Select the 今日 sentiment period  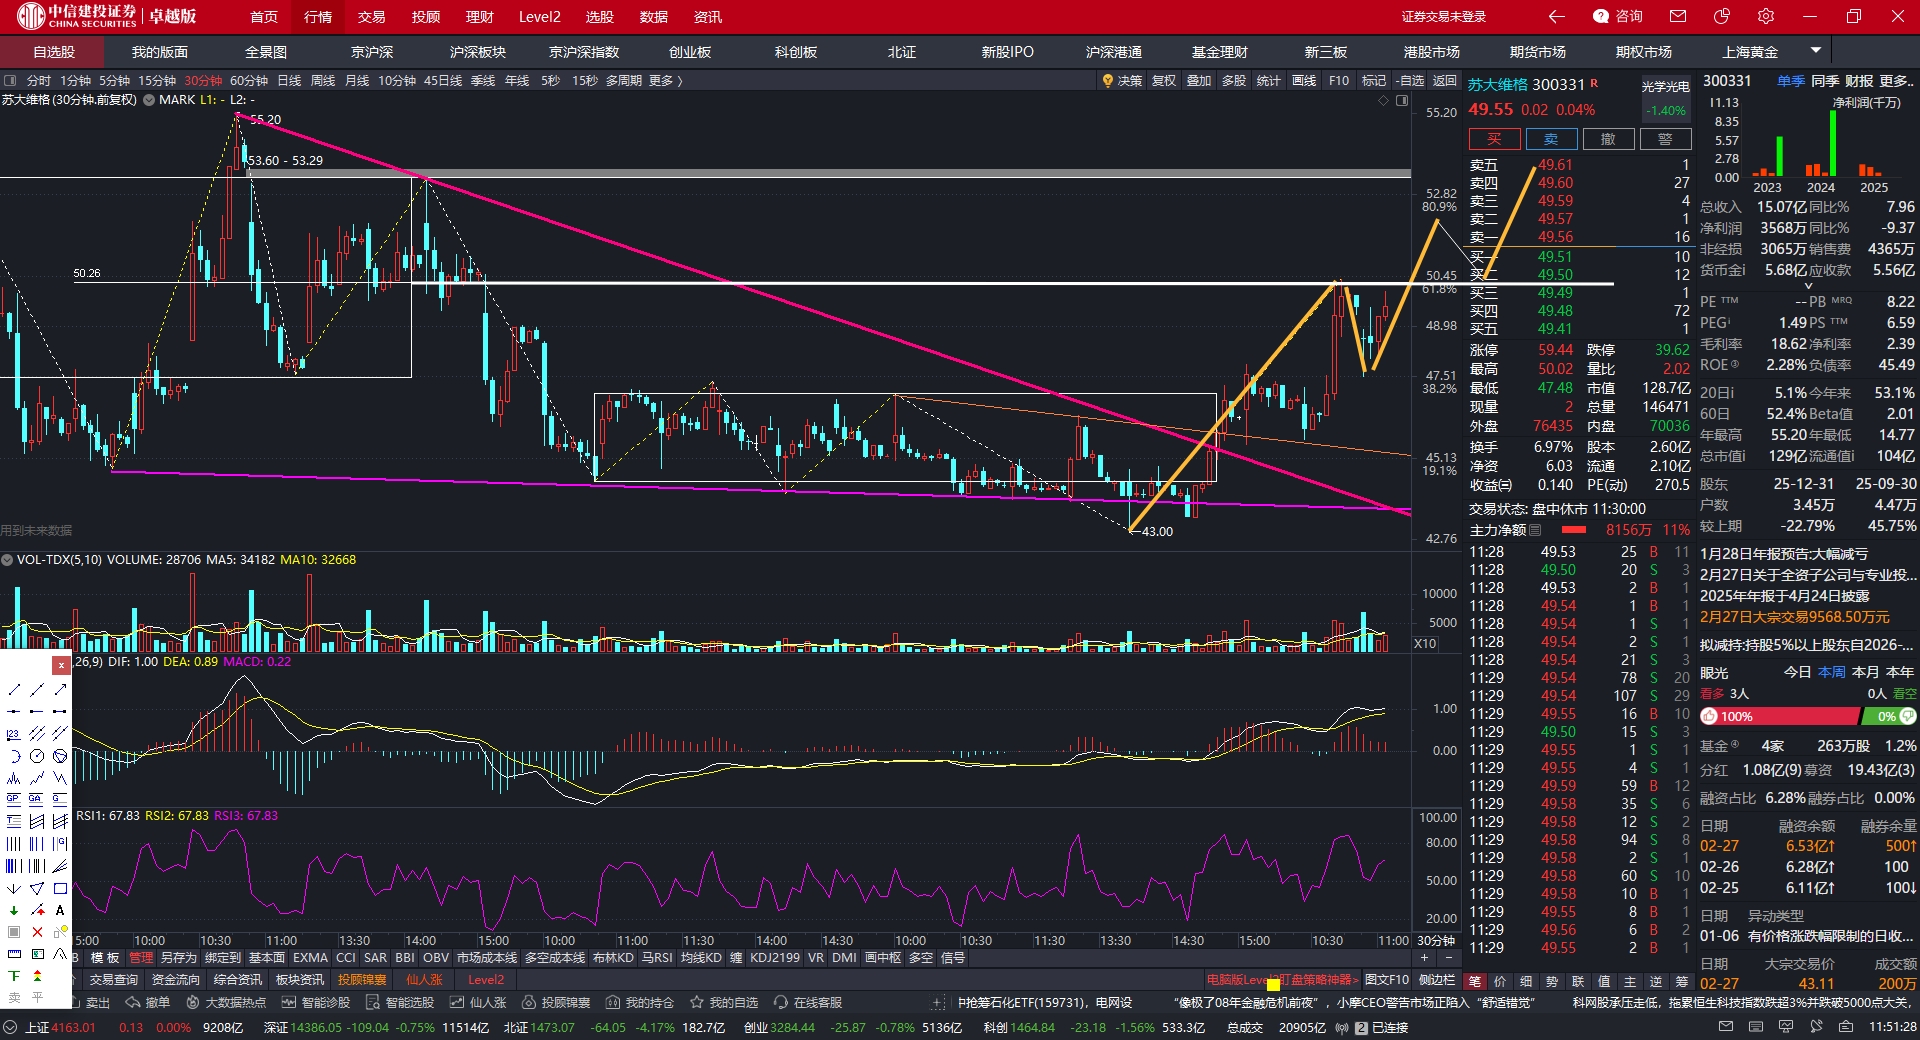click(1798, 672)
